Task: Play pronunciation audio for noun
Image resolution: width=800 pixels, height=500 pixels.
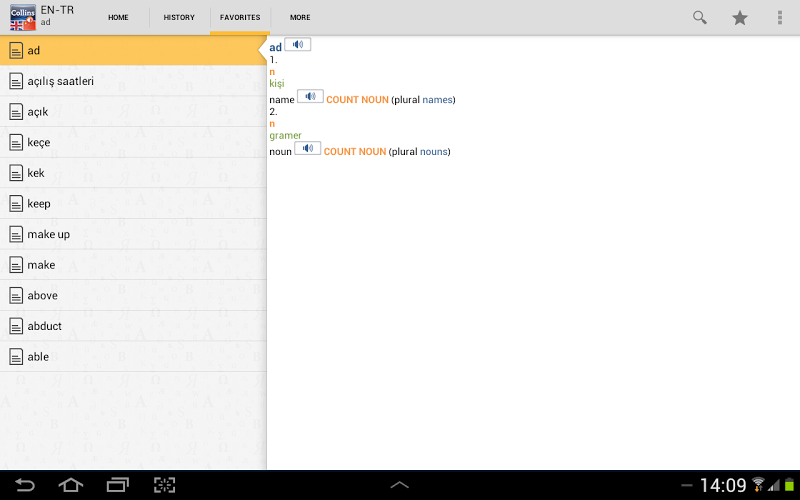Action: pos(308,148)
